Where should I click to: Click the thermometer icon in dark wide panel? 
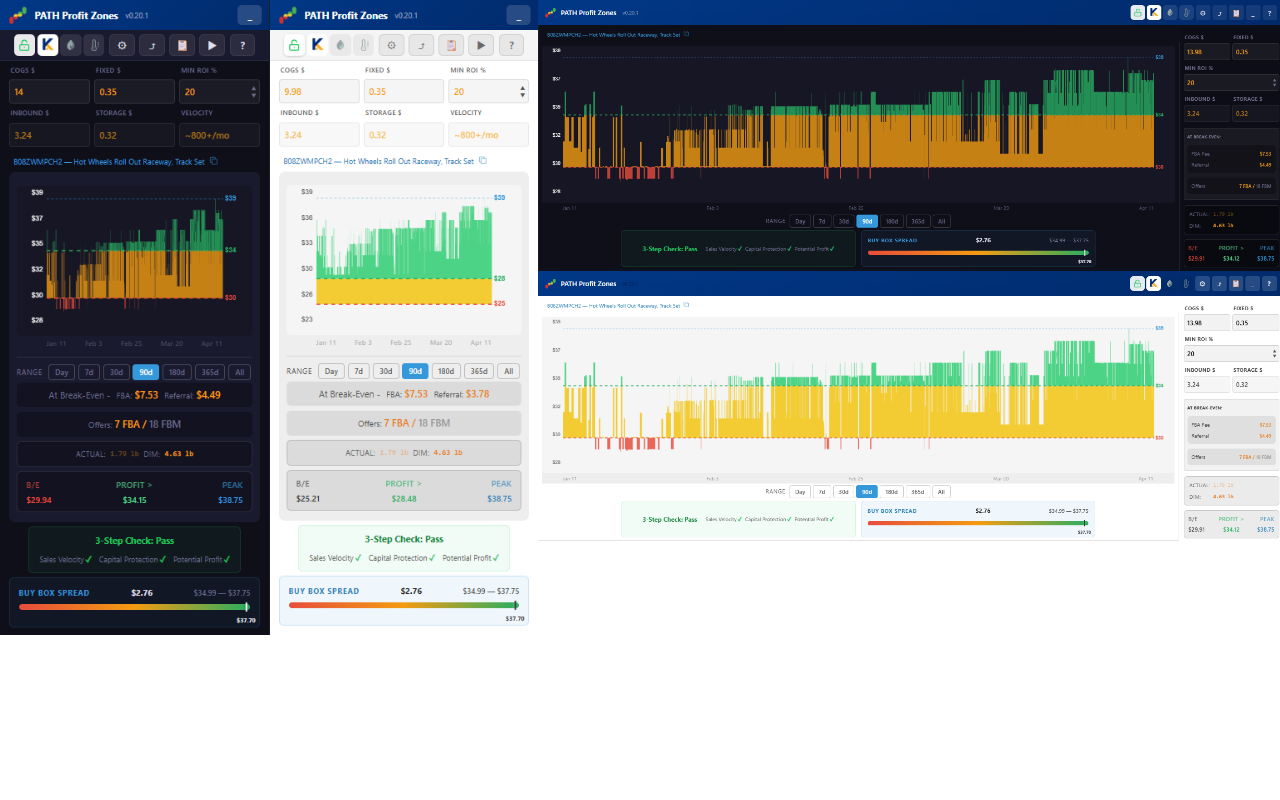coord(1186,13)
